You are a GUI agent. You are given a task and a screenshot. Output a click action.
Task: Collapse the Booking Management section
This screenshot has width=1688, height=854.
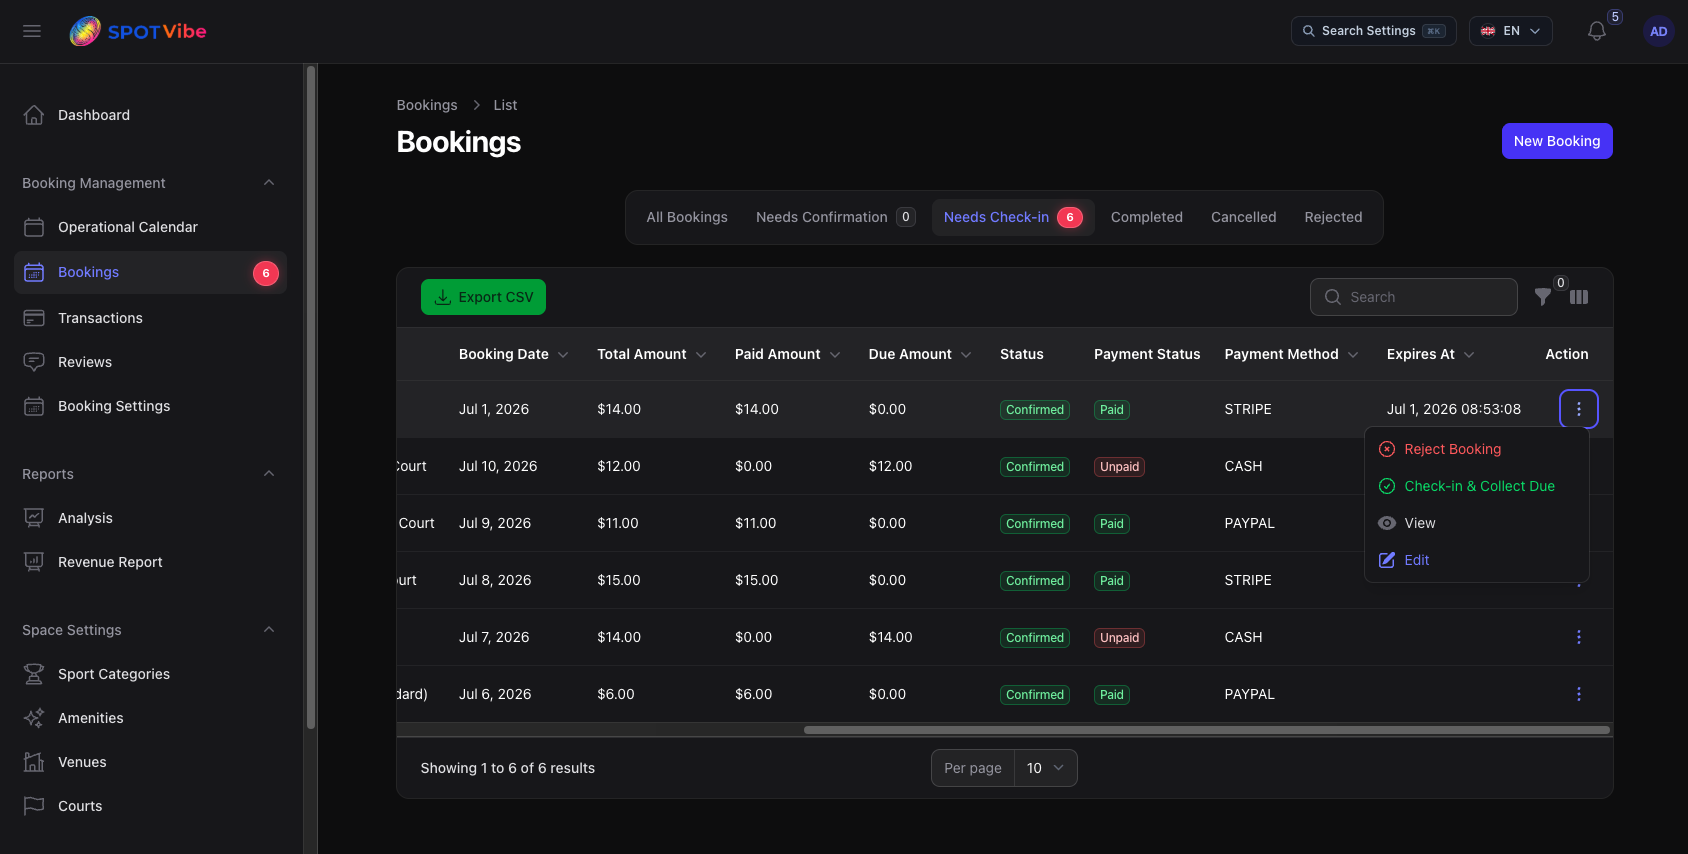269,183
